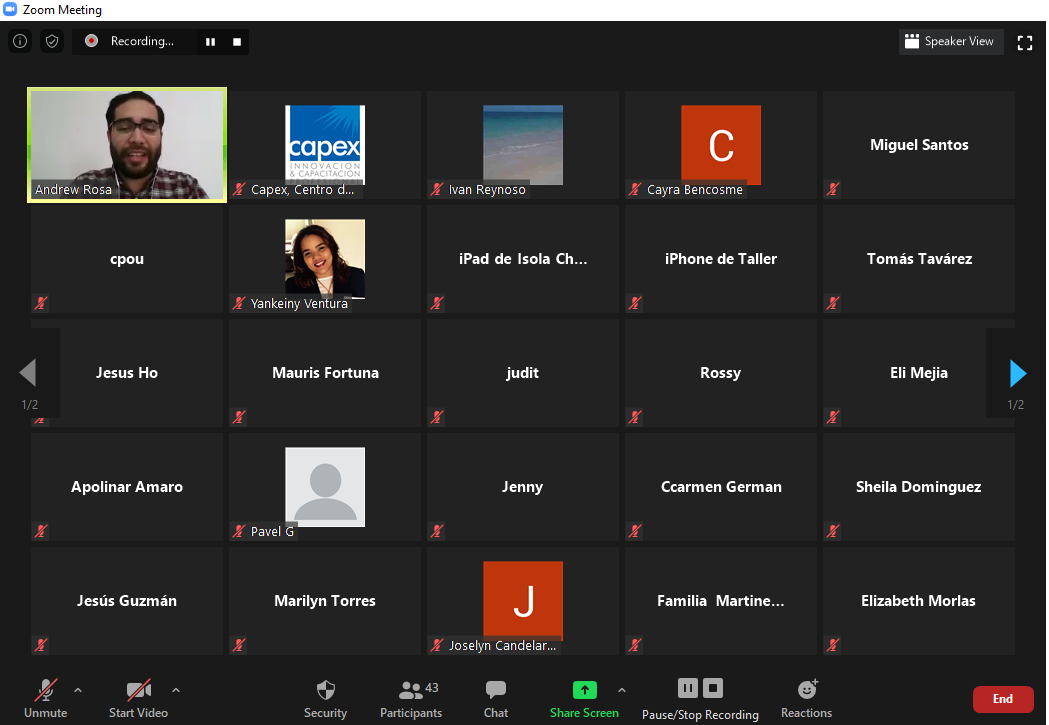The height and width of the screenshot is (725, 1049).
Task: Go to previous page of participants
Action: 28,373
